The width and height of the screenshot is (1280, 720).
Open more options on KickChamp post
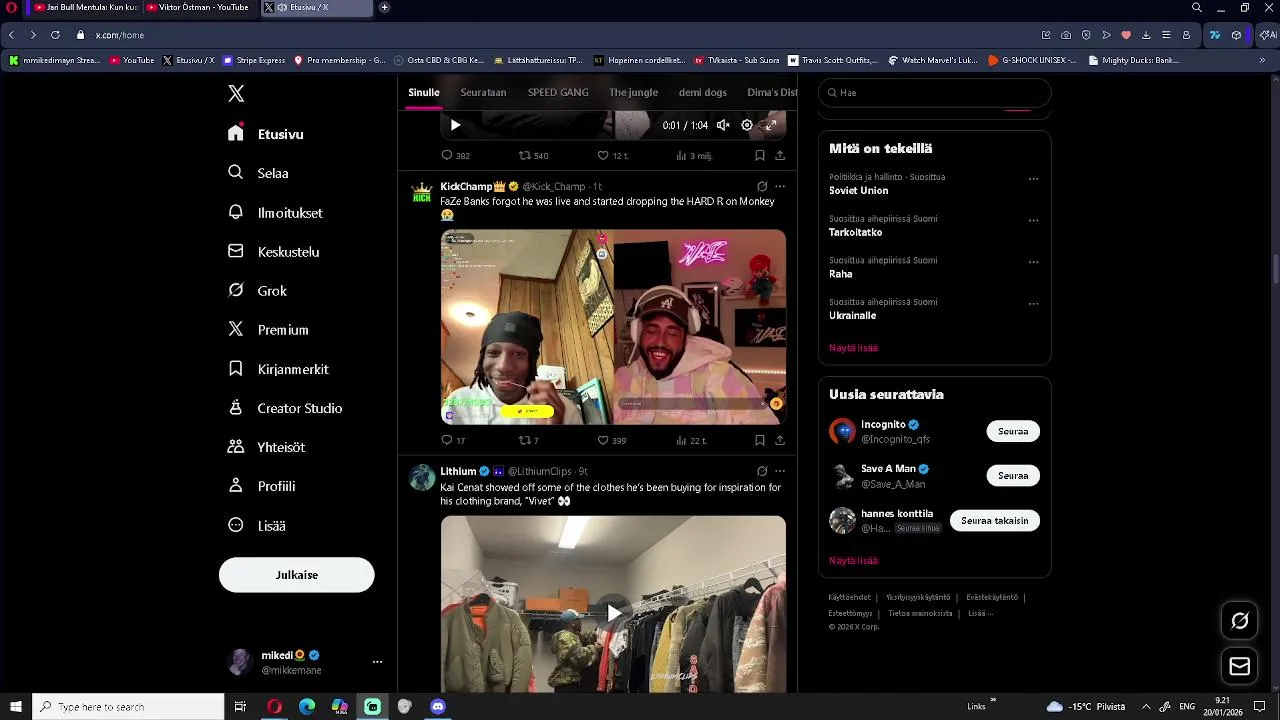780,186
